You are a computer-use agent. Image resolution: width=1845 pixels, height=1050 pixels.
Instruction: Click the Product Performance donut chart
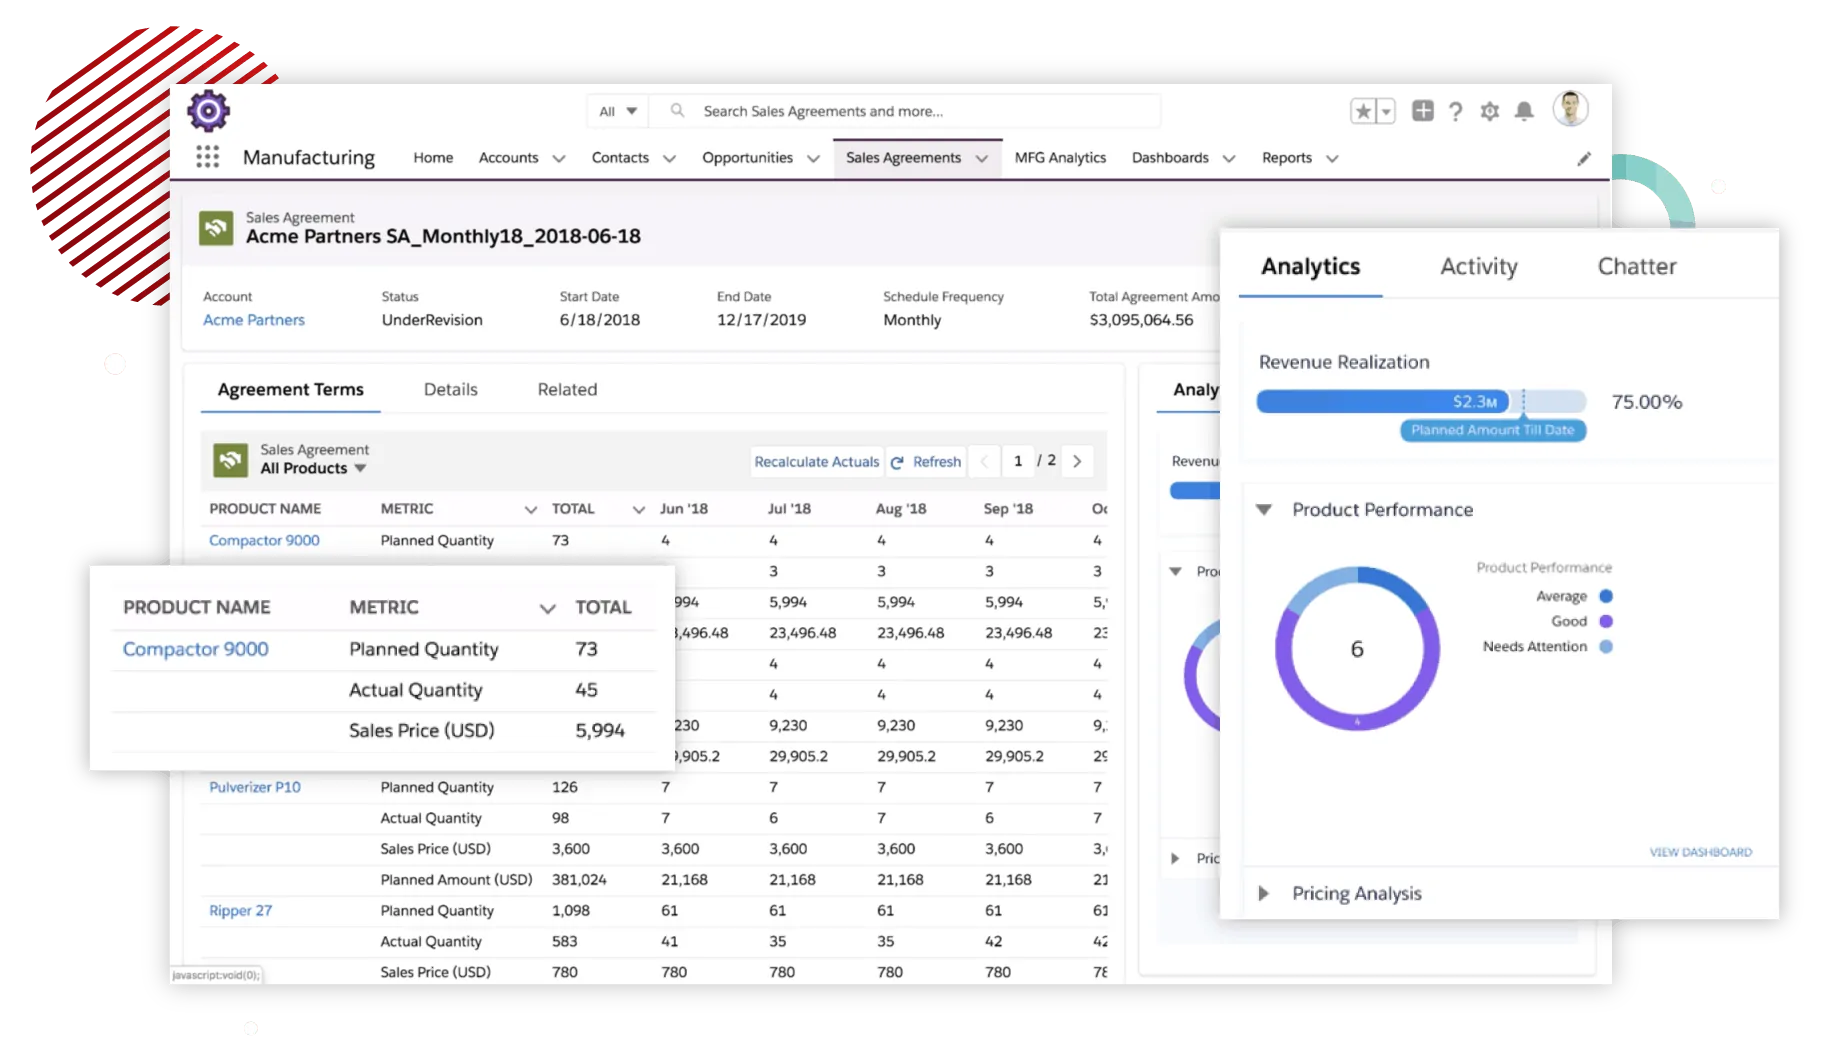[x=1357, y=649]
